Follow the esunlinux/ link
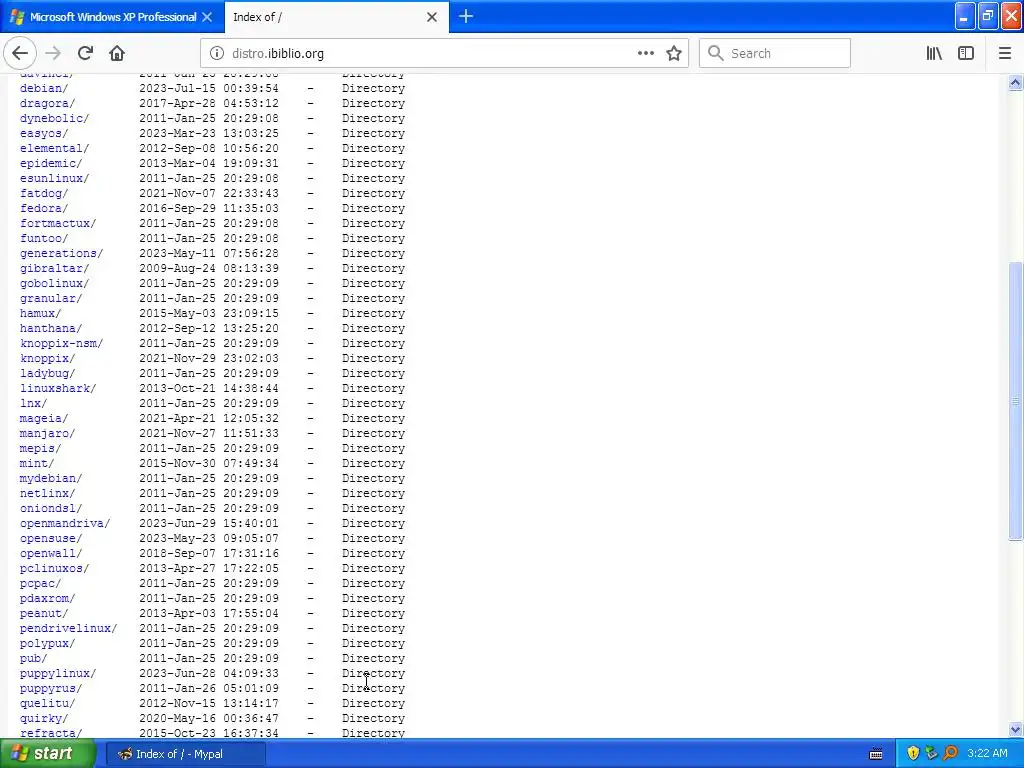This screenshot has width=1024, height=768. point(54,178)
